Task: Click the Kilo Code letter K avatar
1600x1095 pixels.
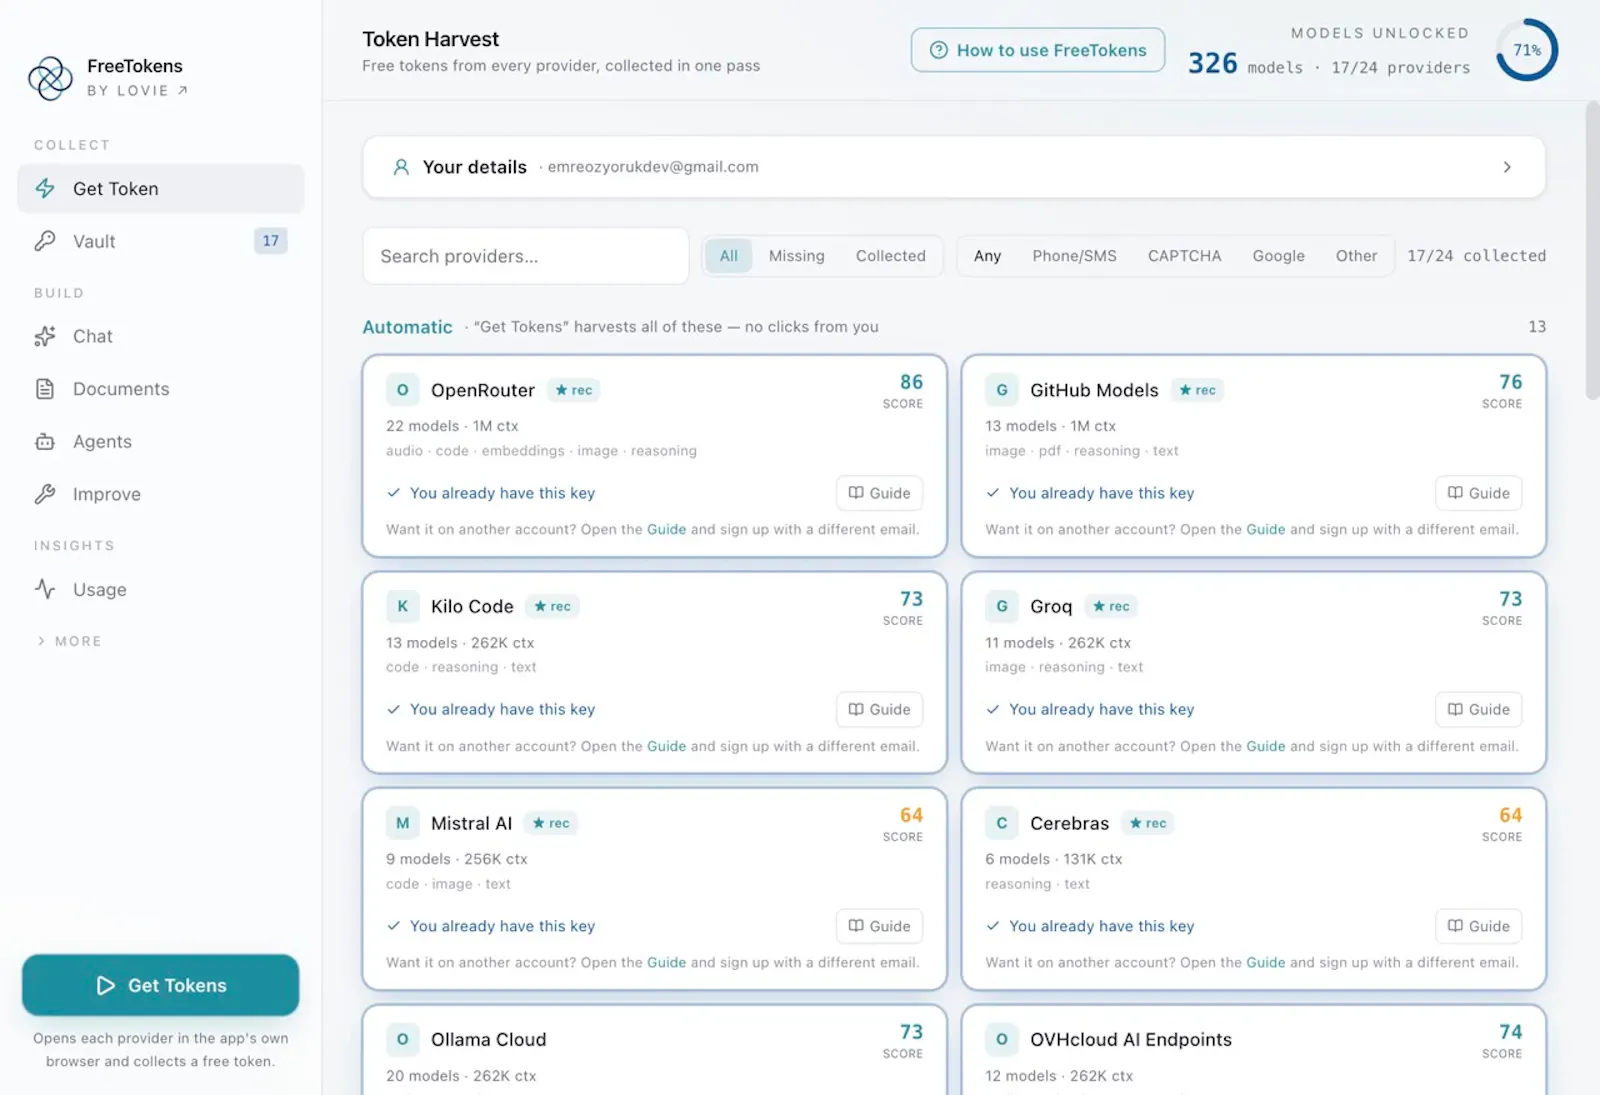Action: point(402,606)
